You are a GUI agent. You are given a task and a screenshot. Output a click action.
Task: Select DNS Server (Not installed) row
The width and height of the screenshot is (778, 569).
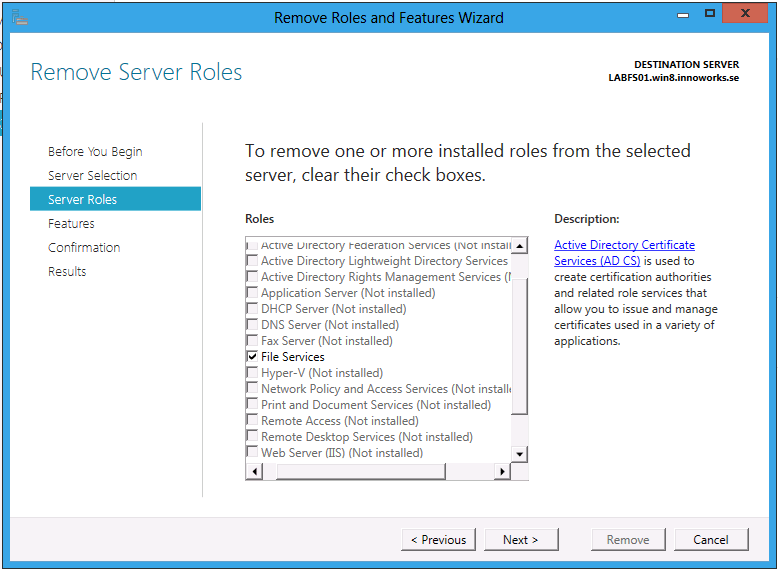click(x=330, y=324)
